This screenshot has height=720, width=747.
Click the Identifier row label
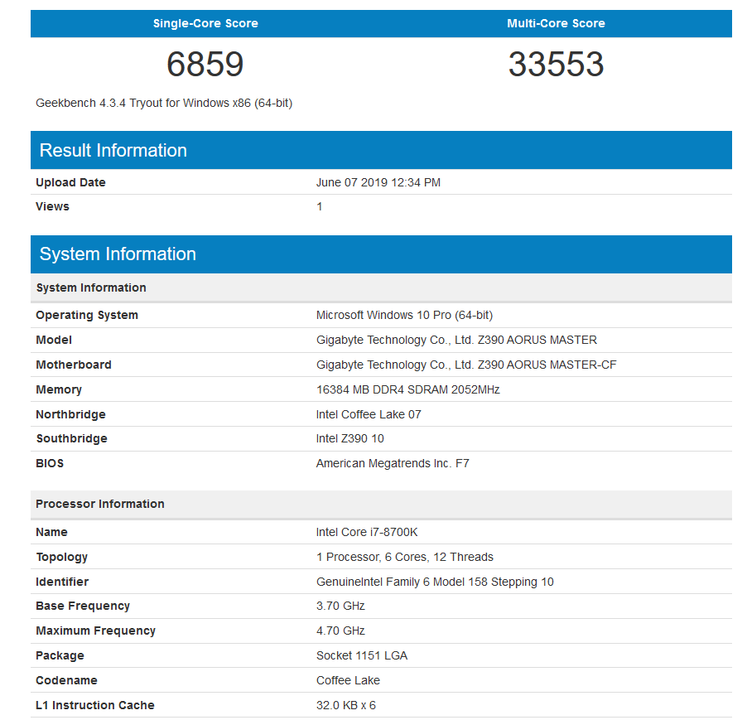(62, 582)
